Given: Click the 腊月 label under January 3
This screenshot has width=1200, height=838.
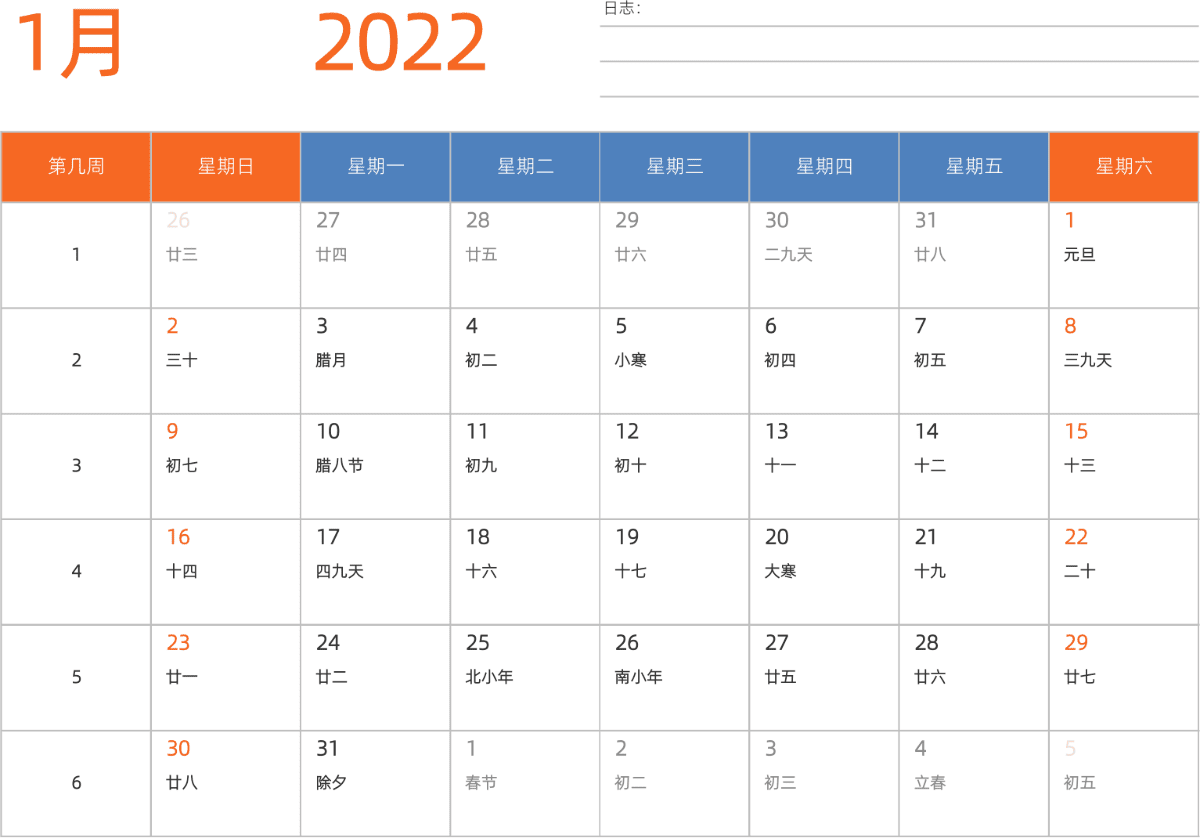Looking at the screenshot, I should coord(332,360).
